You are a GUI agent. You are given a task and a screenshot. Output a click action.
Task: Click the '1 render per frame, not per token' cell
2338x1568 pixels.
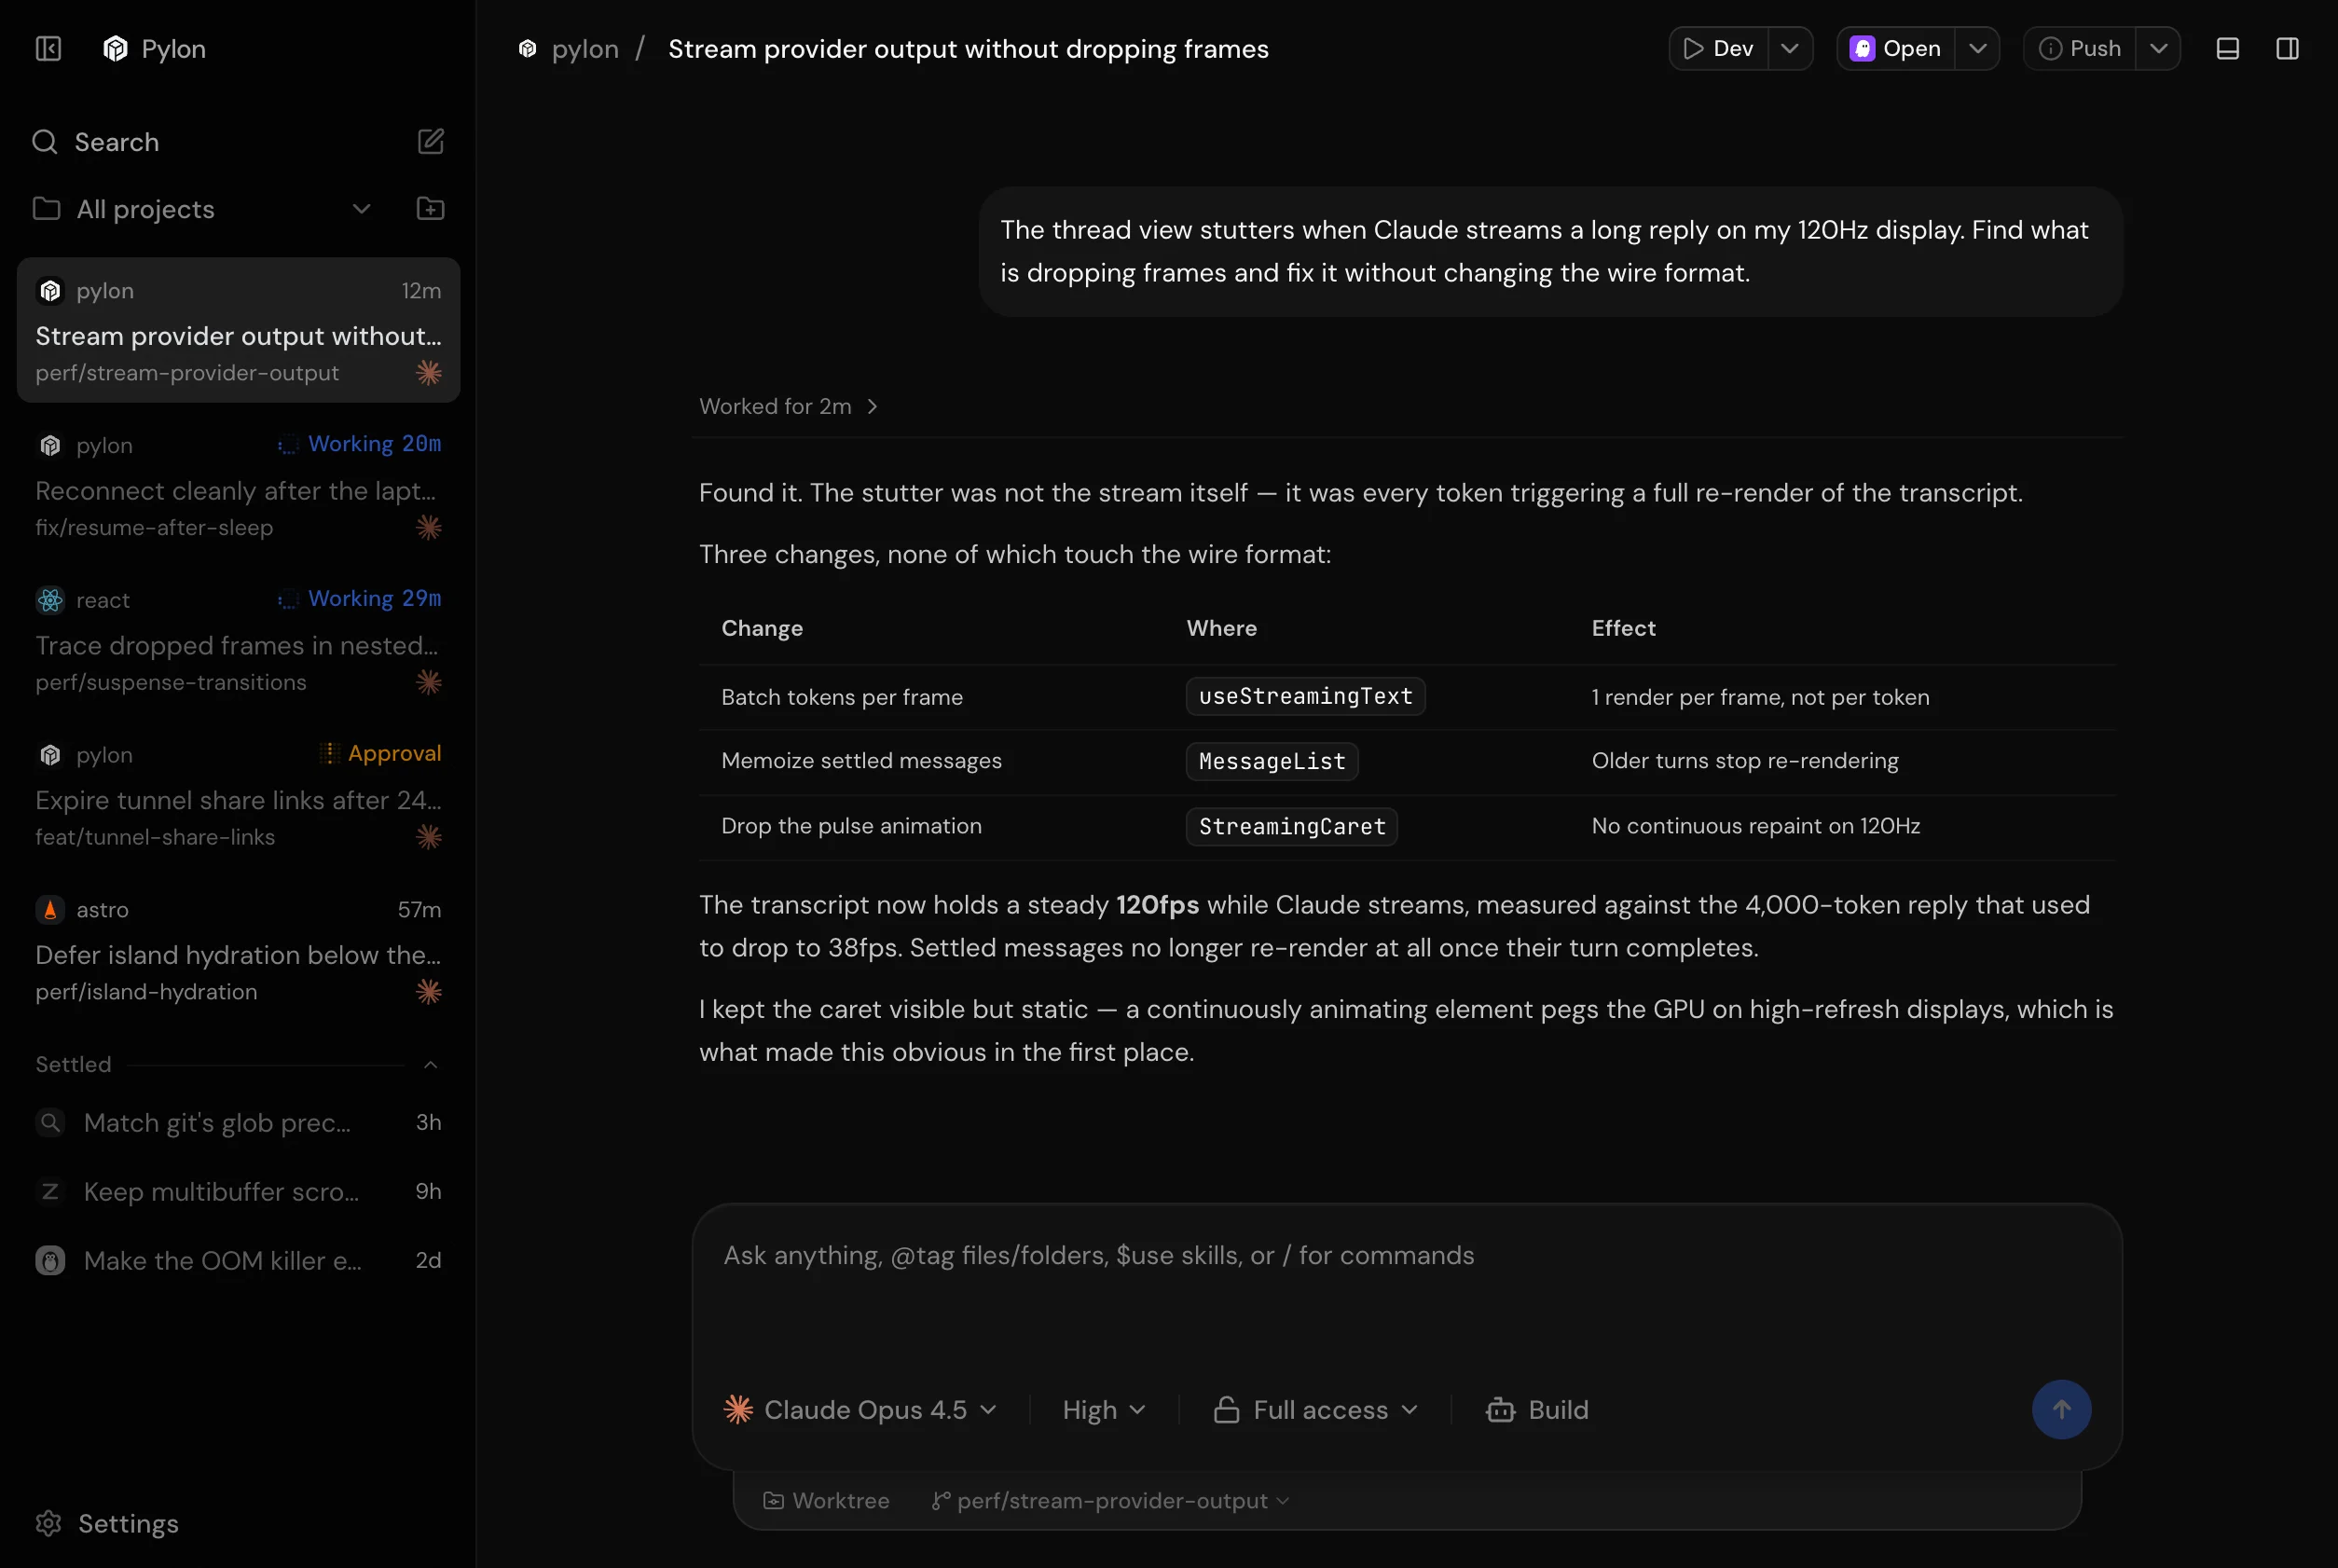(1760, 697)
